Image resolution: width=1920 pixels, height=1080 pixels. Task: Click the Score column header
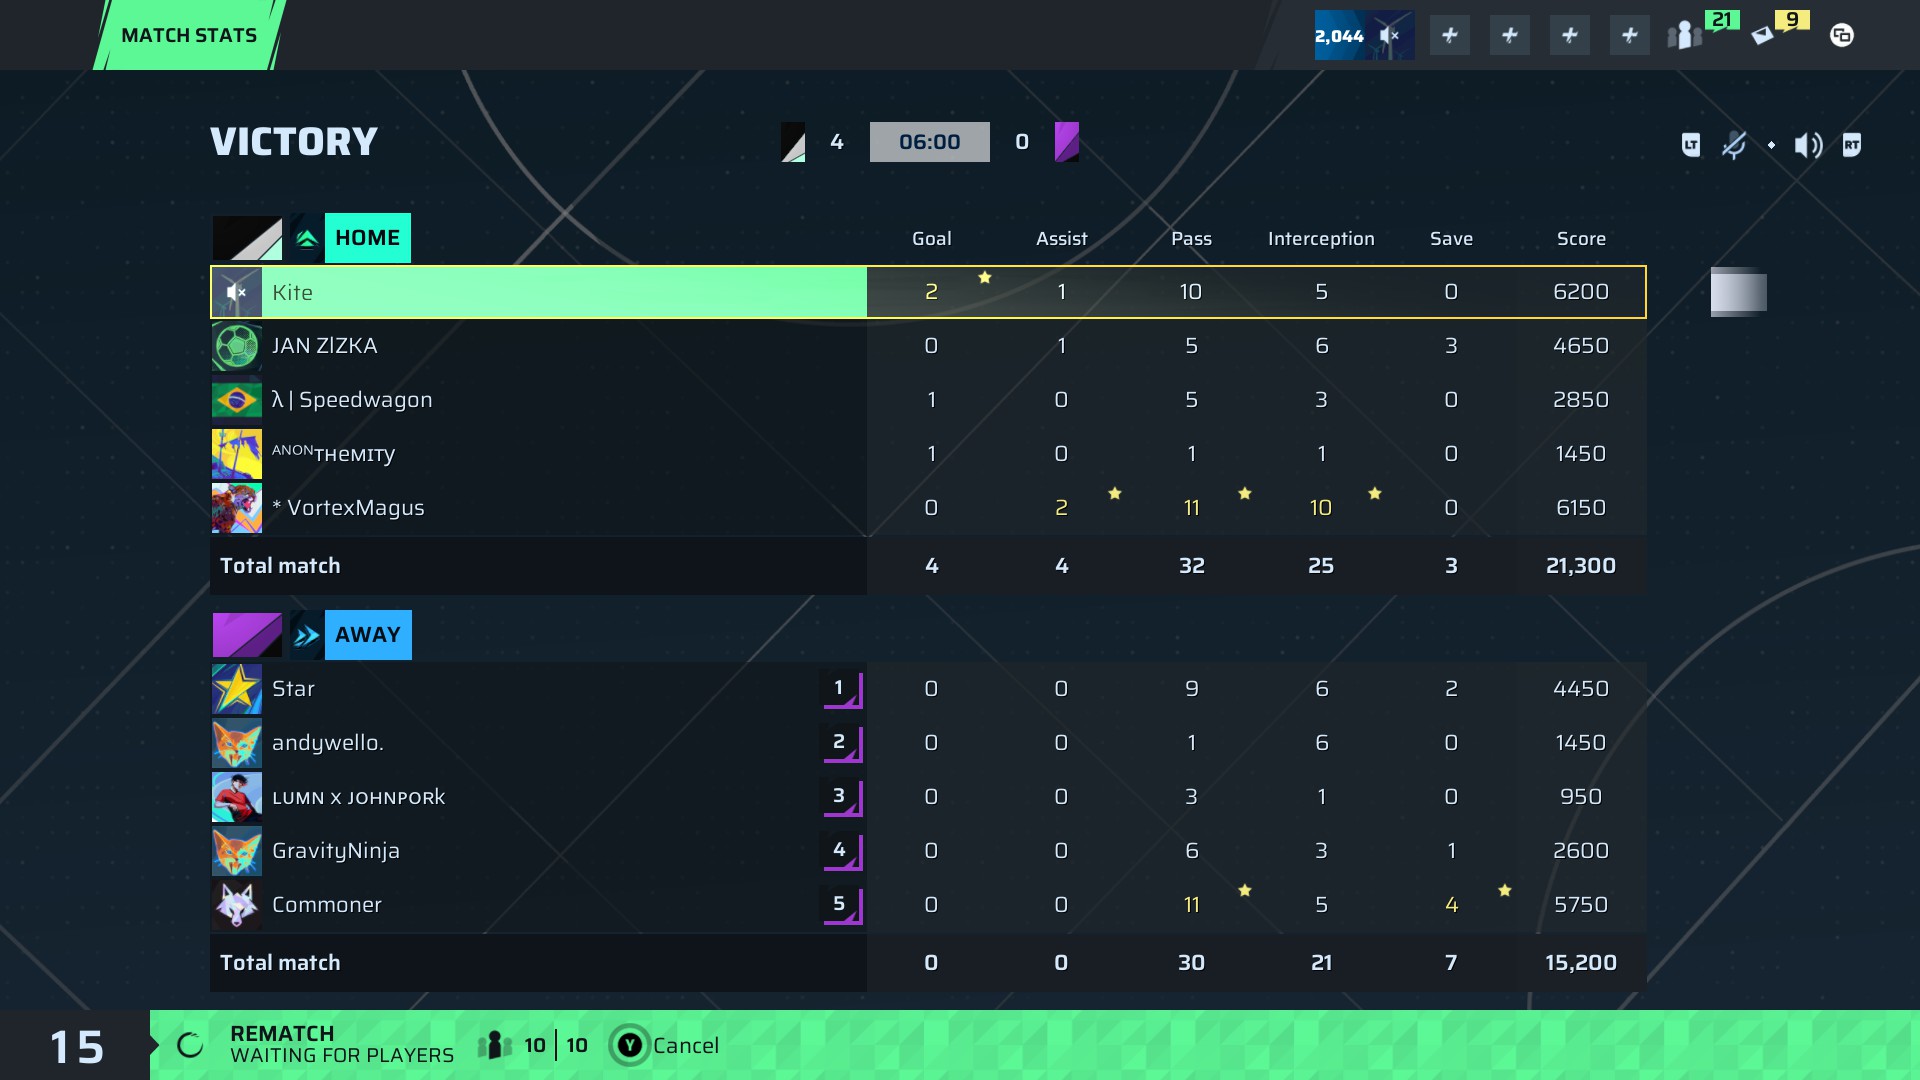1581,239
